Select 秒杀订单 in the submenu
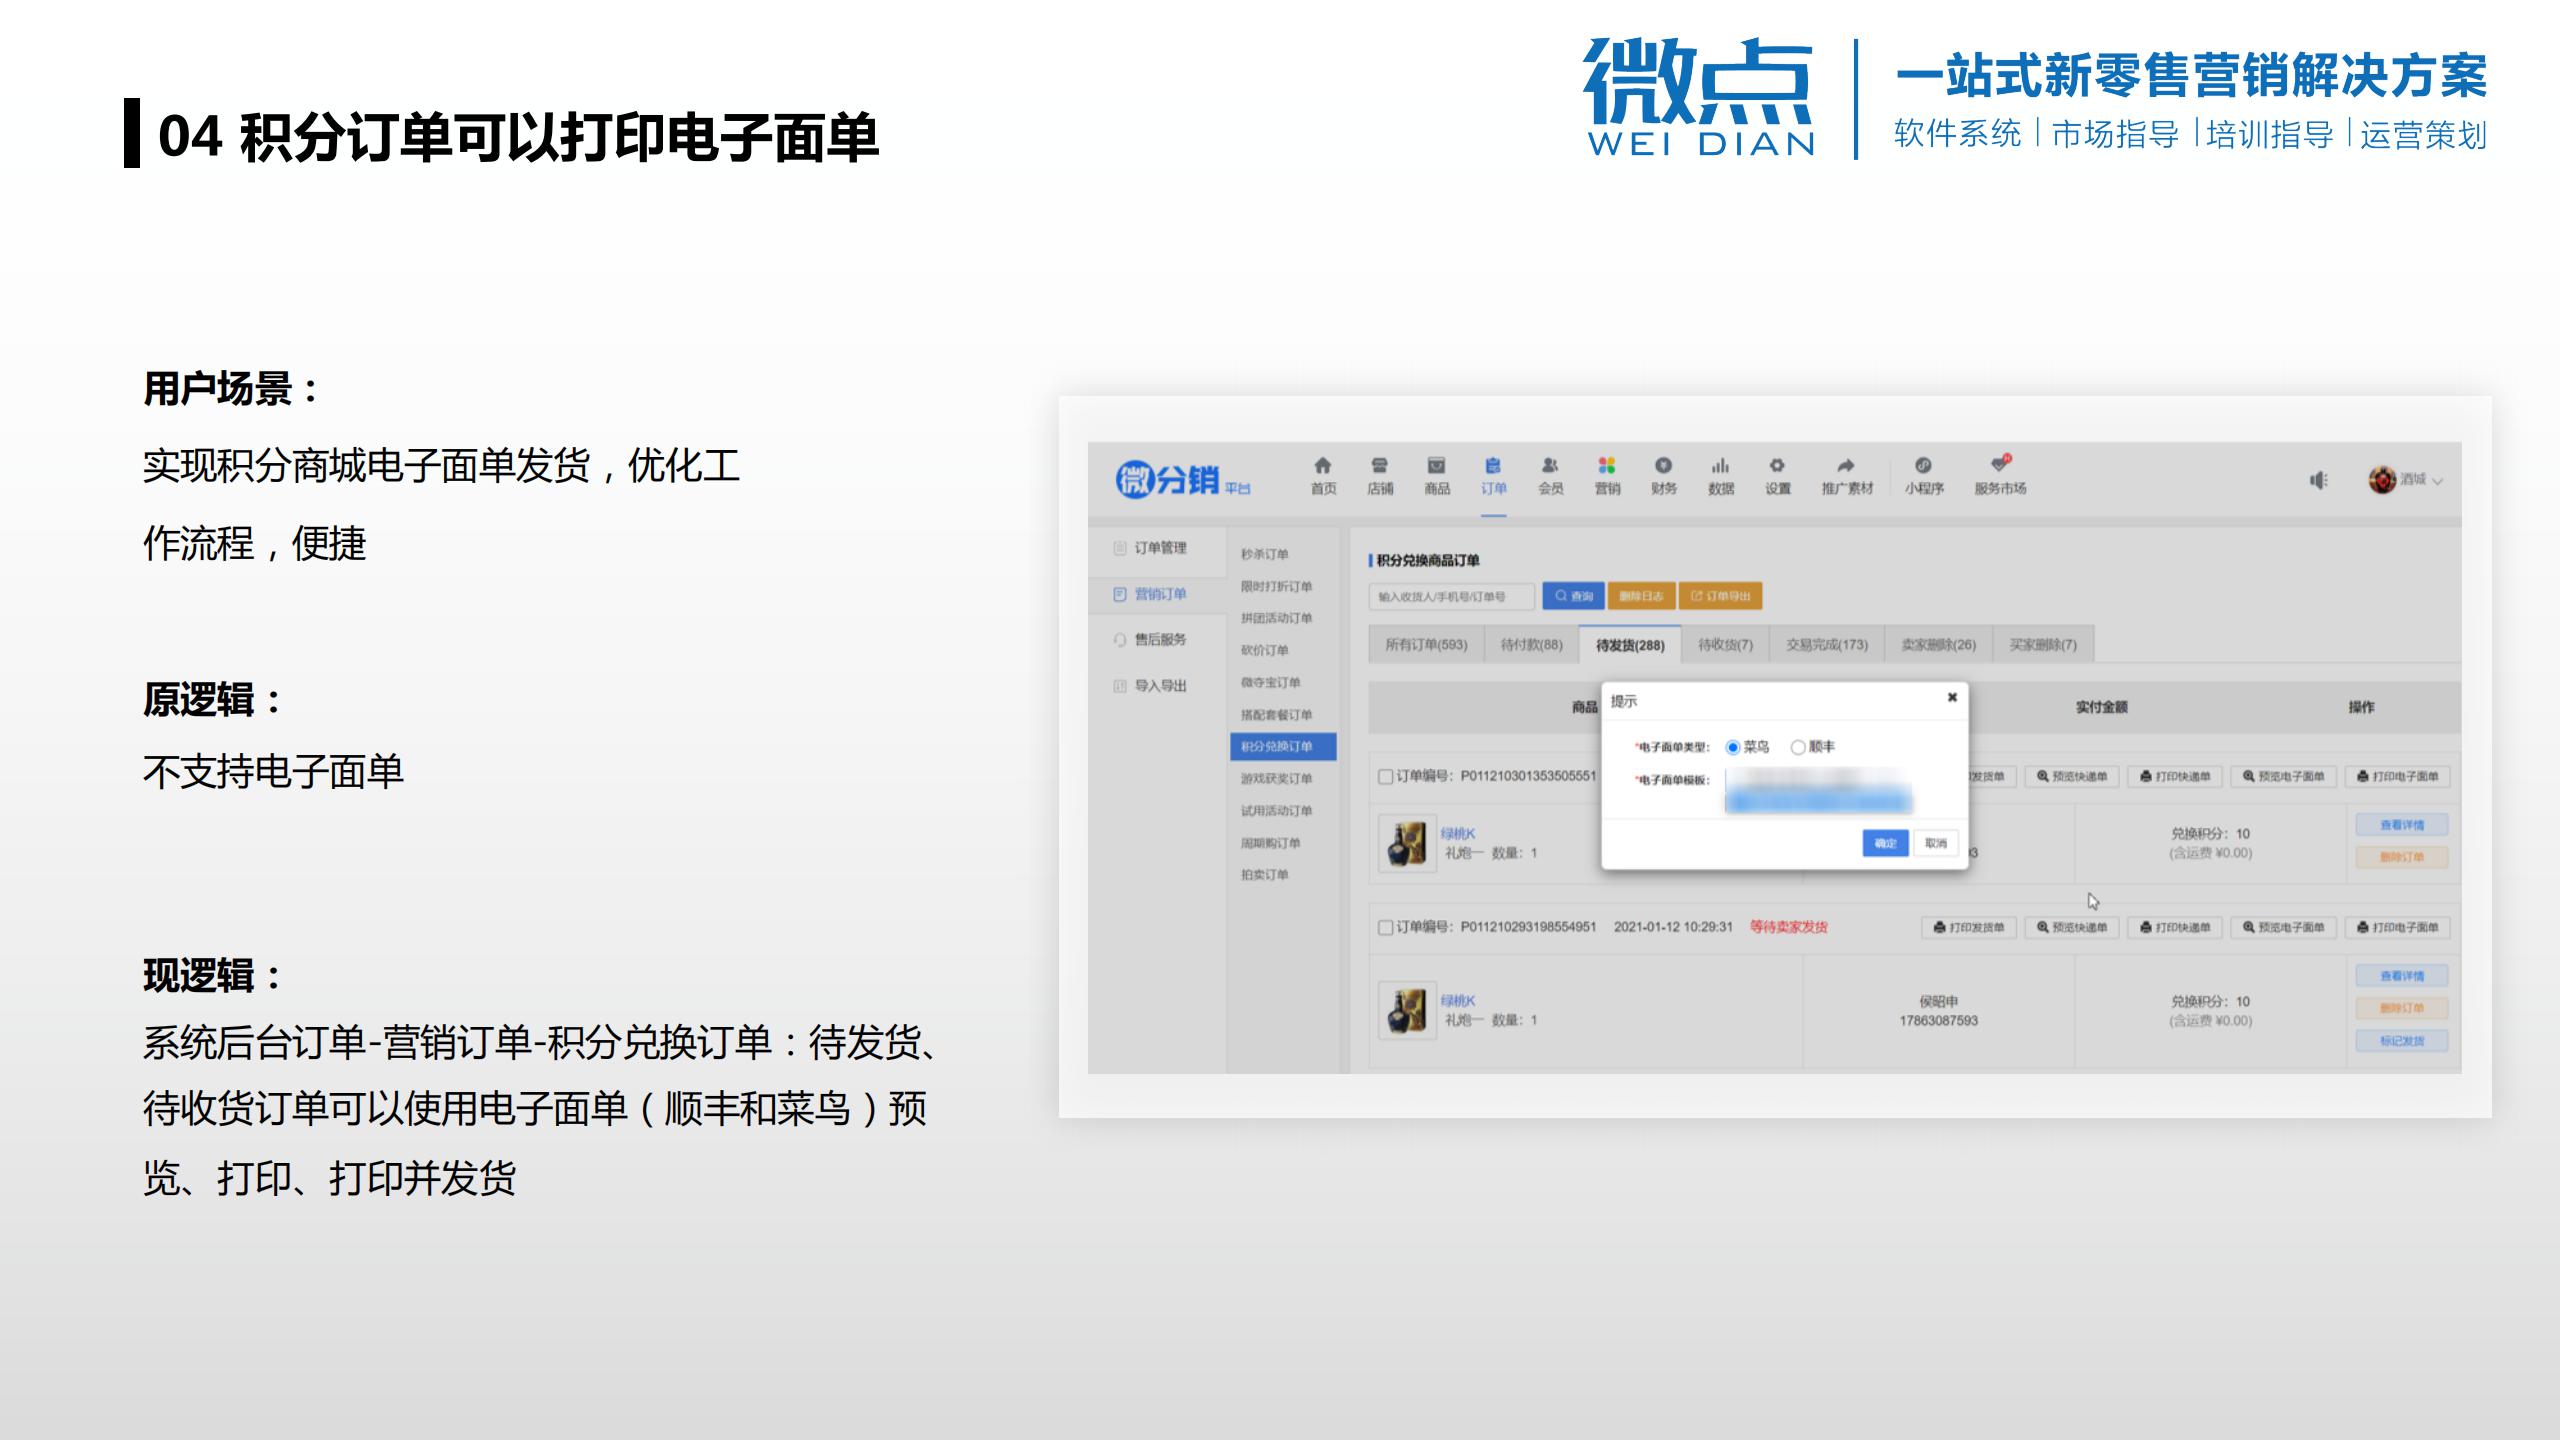This screenshot has width=2560, height=1440. (x=1265, y=554)
